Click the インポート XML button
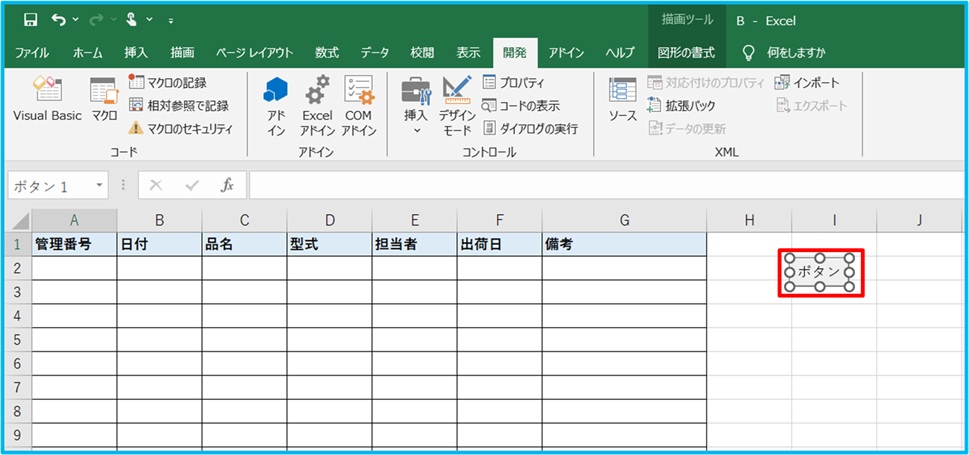 click(807, 83)
